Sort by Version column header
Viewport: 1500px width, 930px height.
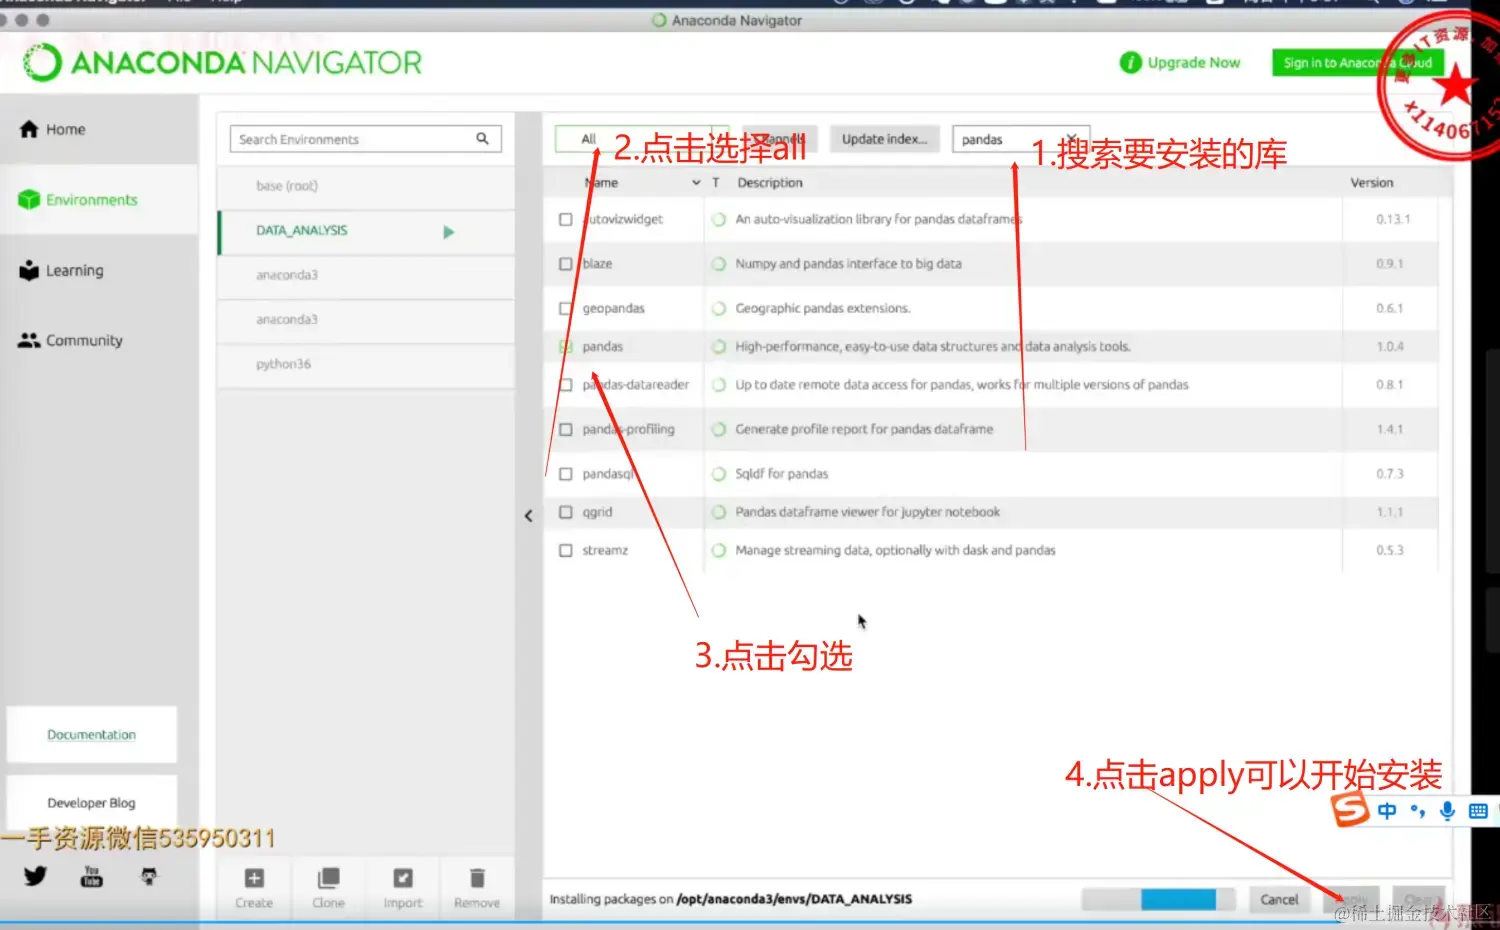point(1371,183)
